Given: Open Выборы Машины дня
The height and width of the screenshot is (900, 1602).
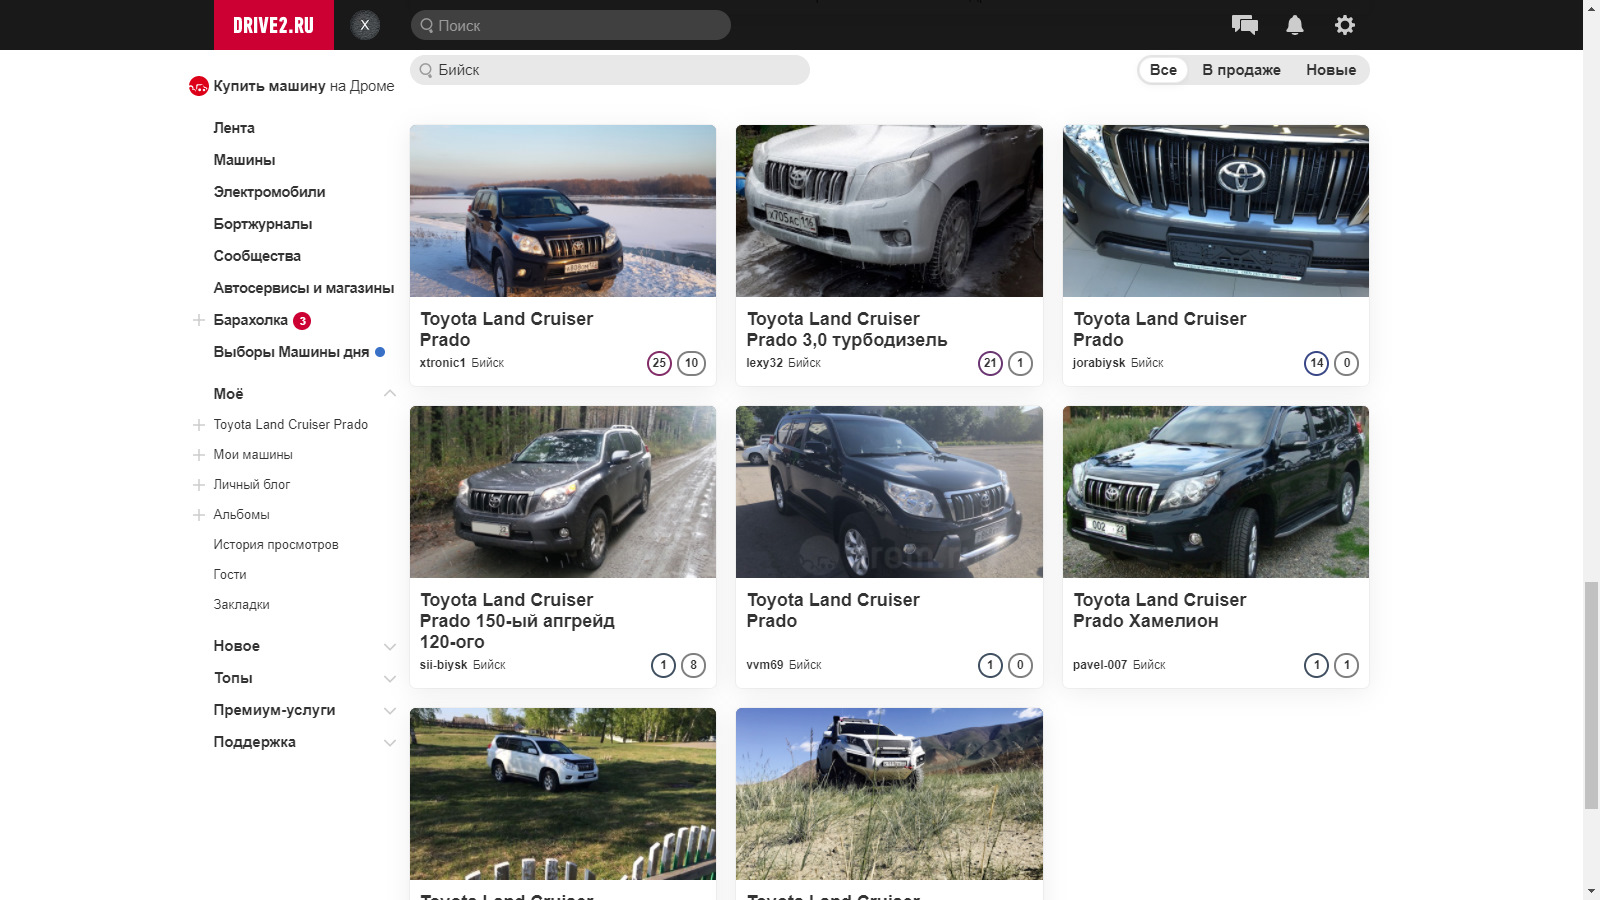Looking at the screenshot, I should pyautogui.click(x=291, y=352).
